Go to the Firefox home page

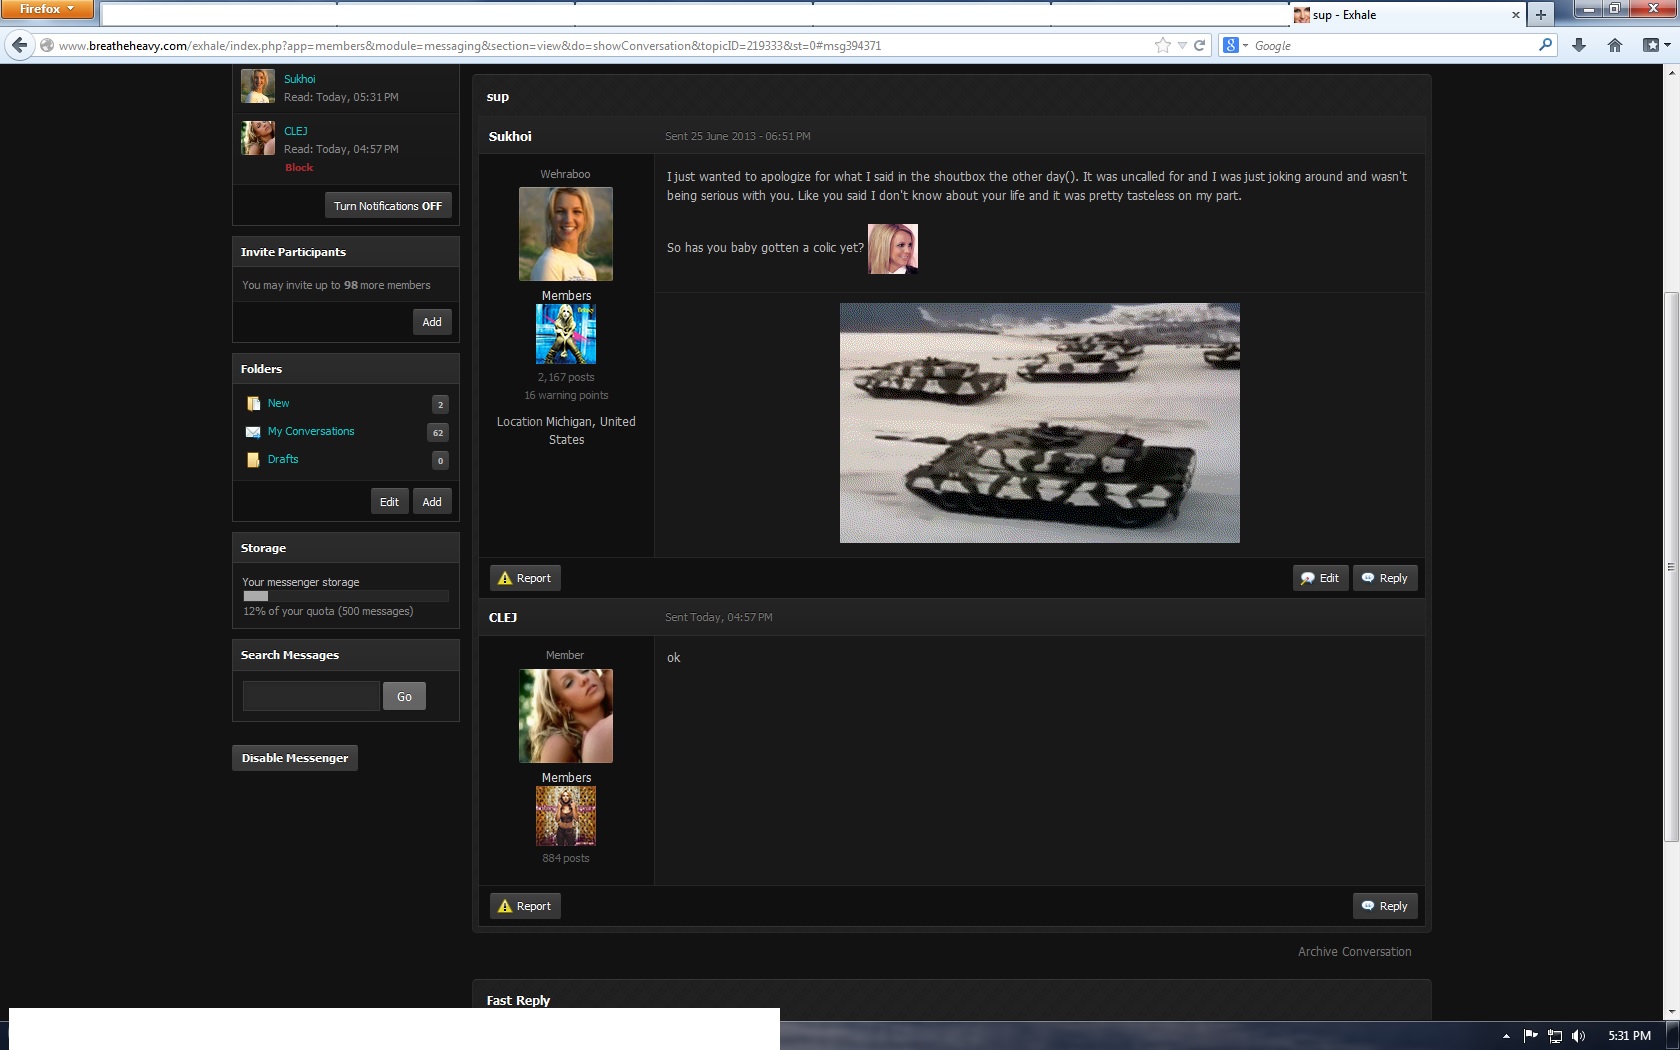pyautogui.click(x=1615, y=45)
